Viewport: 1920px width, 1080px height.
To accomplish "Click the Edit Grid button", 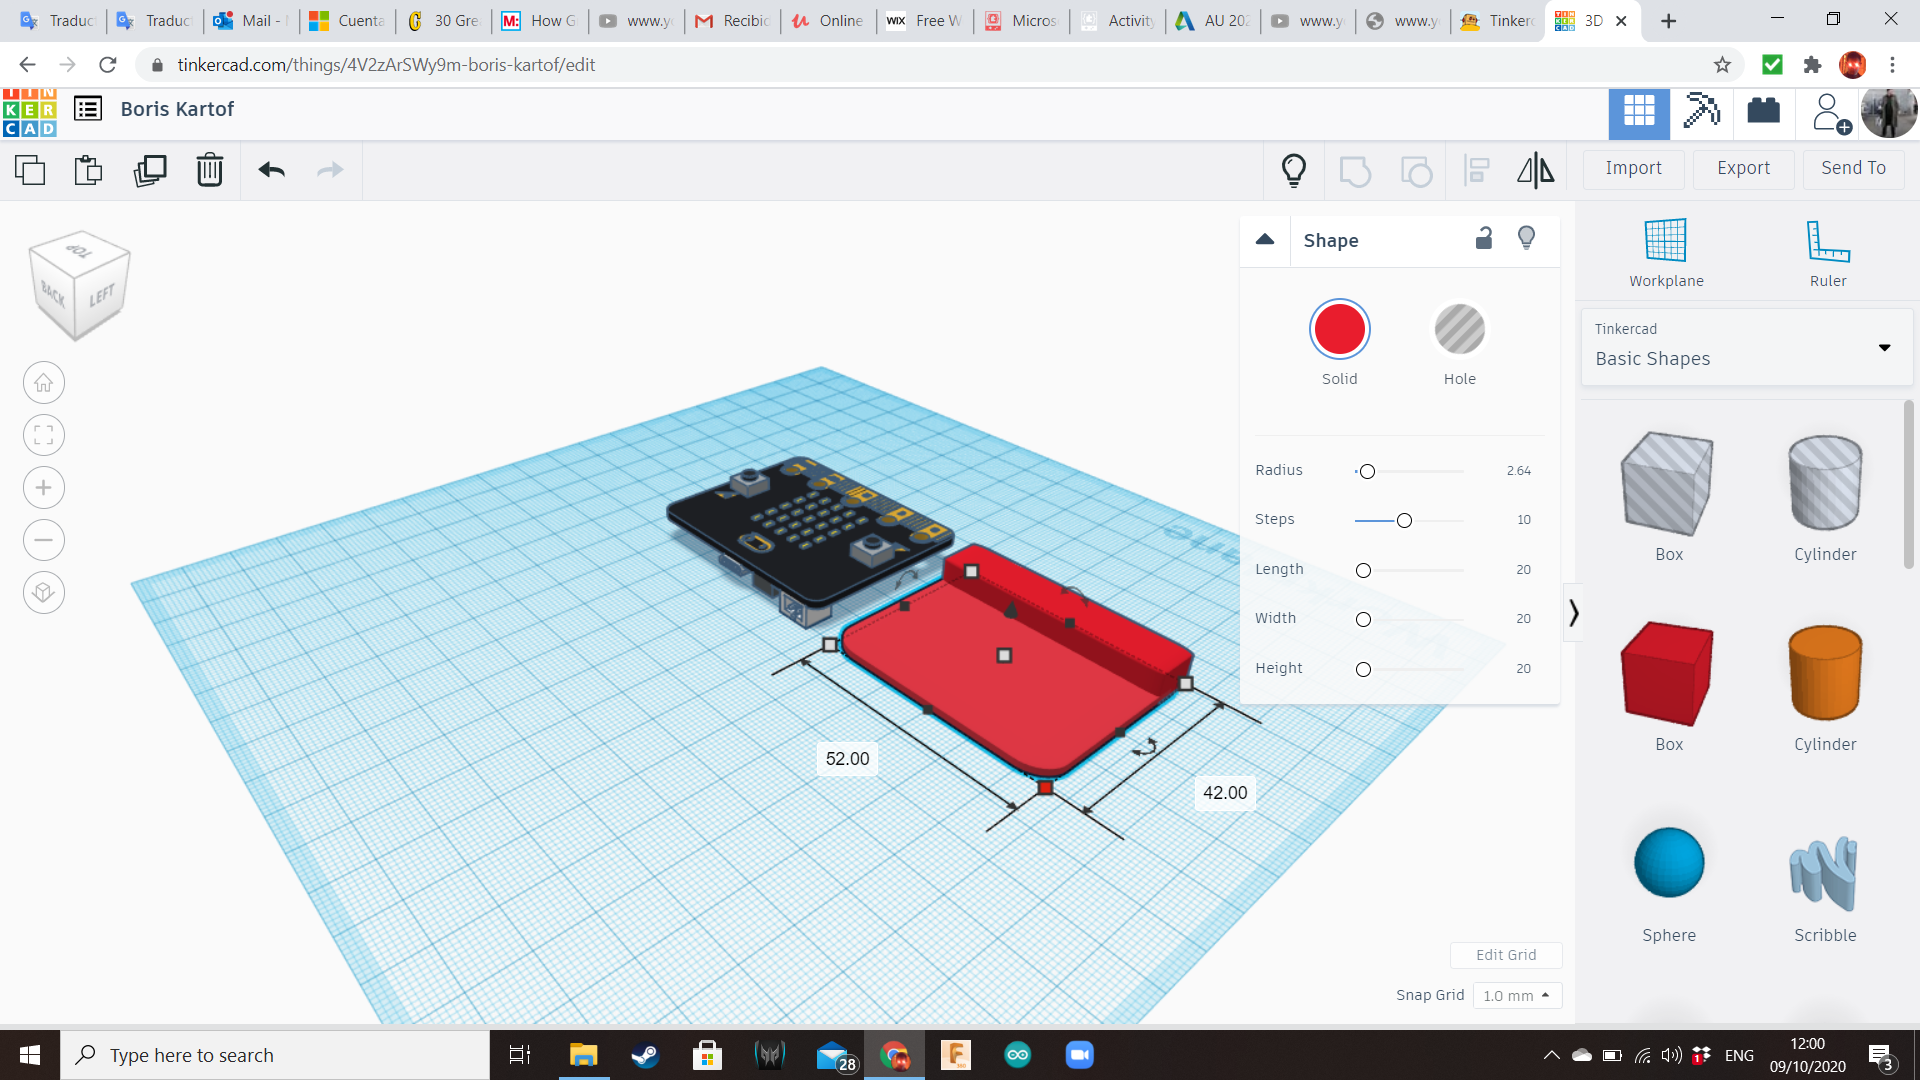I will (1506, 955).
